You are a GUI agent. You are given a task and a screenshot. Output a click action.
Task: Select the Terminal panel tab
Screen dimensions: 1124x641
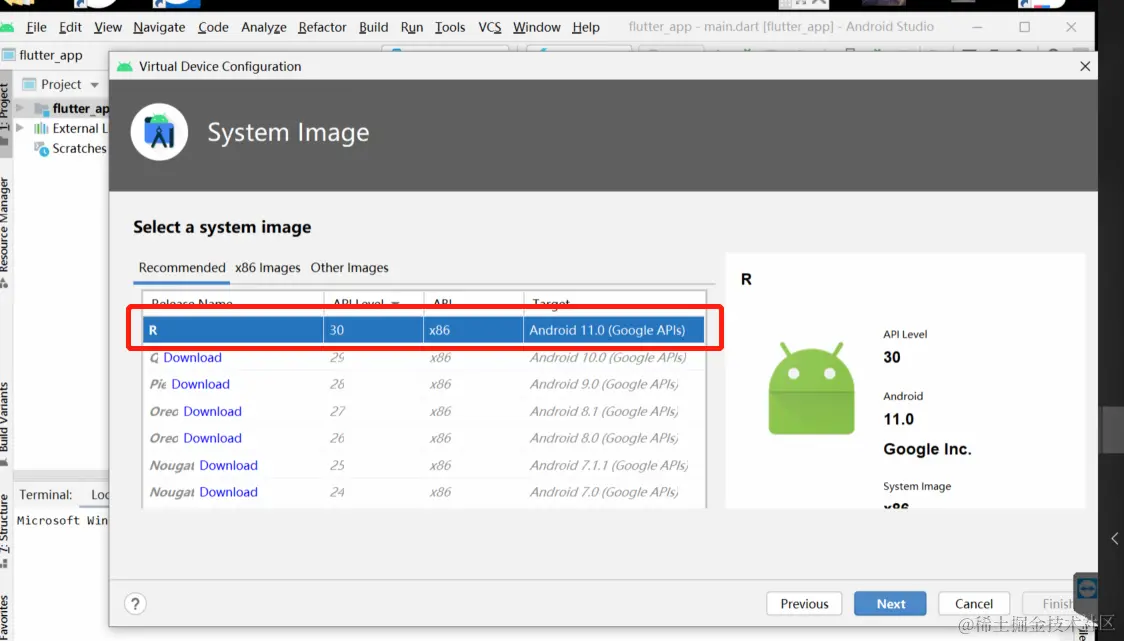pos(45,495)
